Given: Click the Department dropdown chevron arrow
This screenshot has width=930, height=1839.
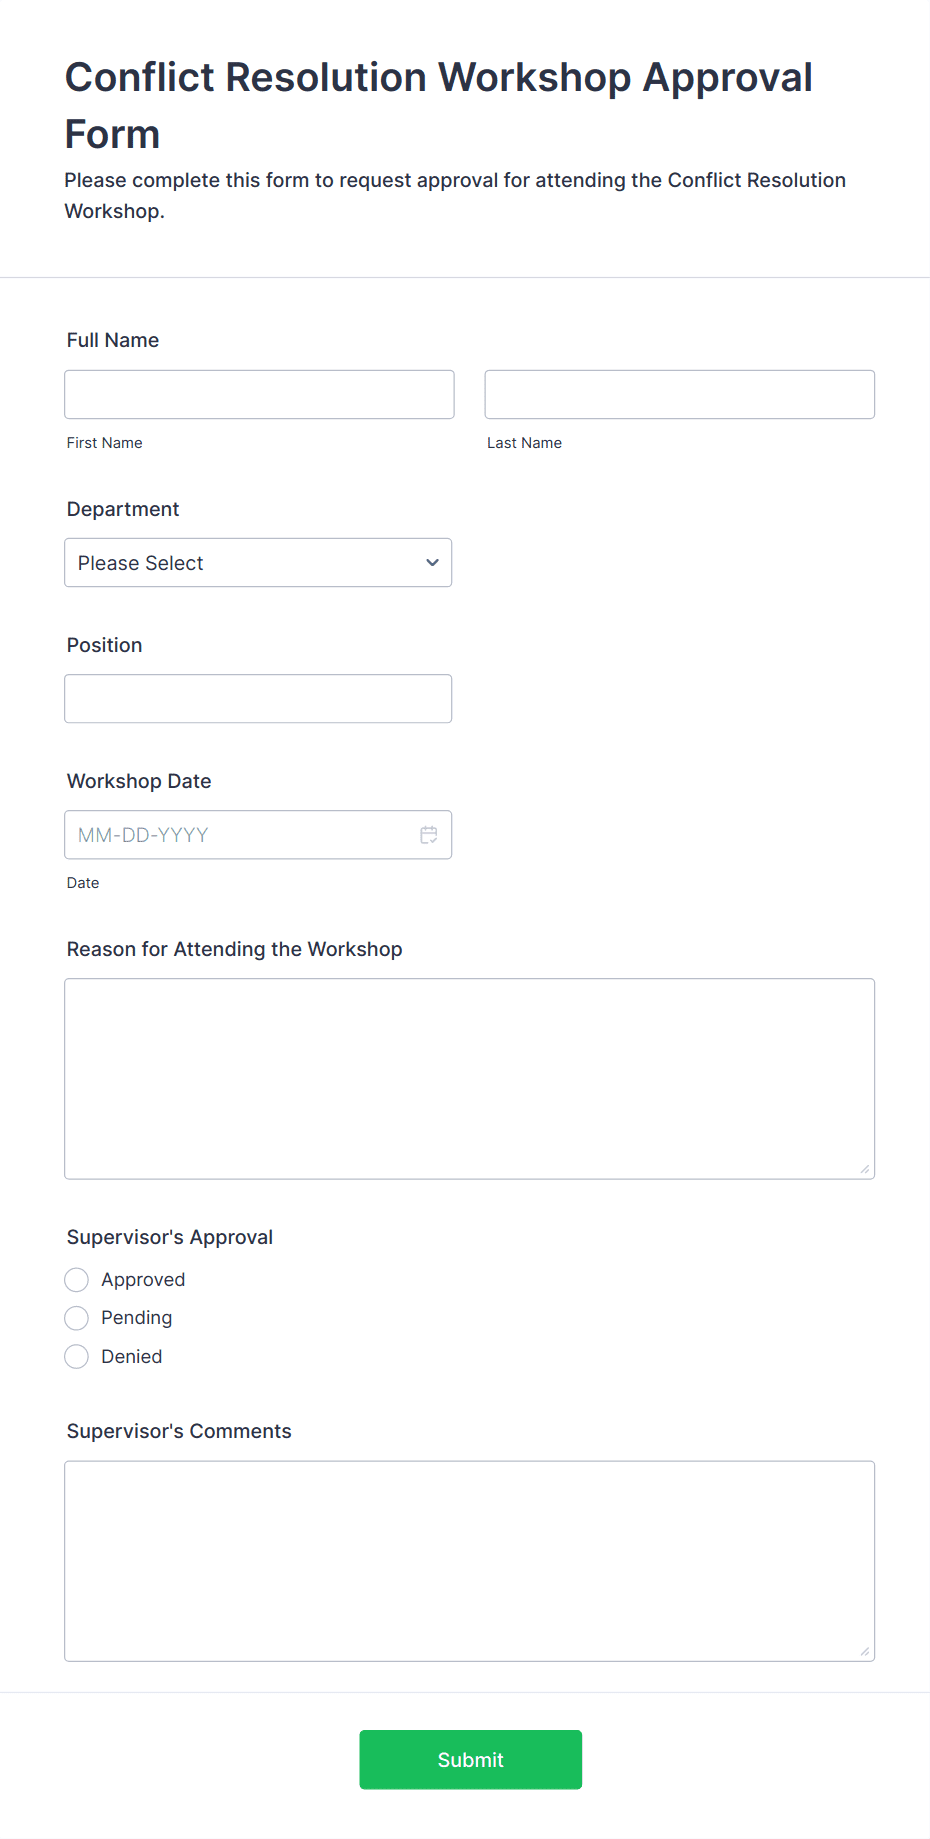Looking at the screenshot, I should 432,563.
